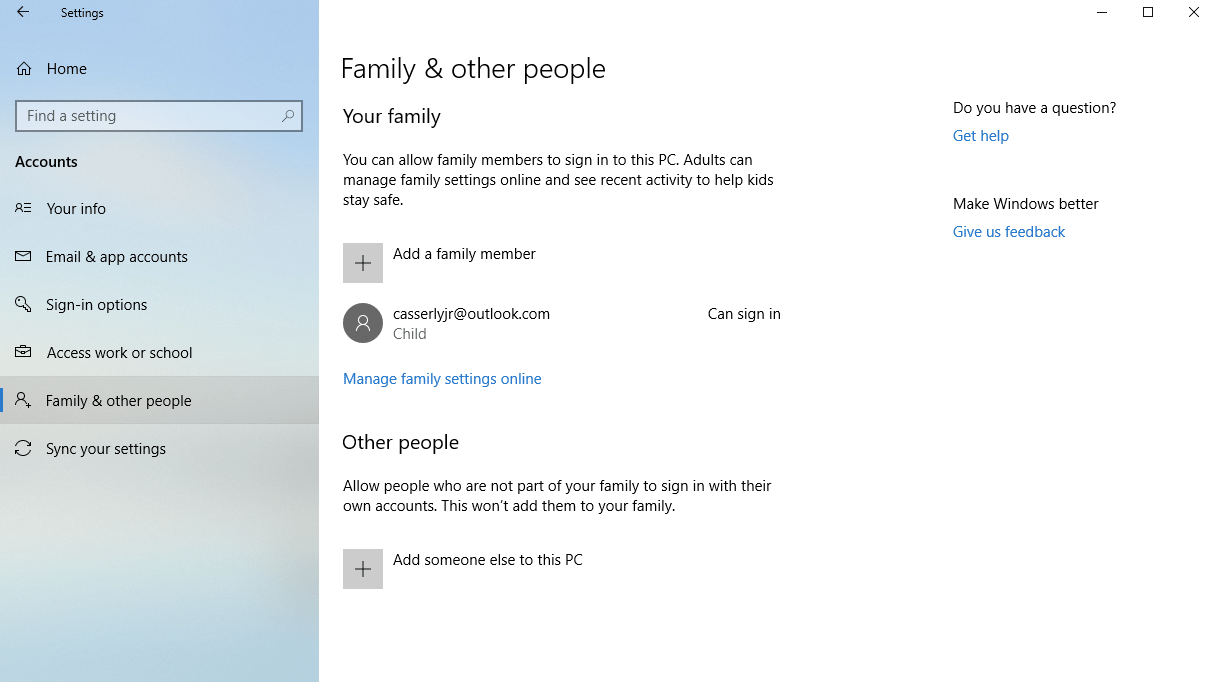Click the back arrow
1213x682 pixels.
pos(22,12)
